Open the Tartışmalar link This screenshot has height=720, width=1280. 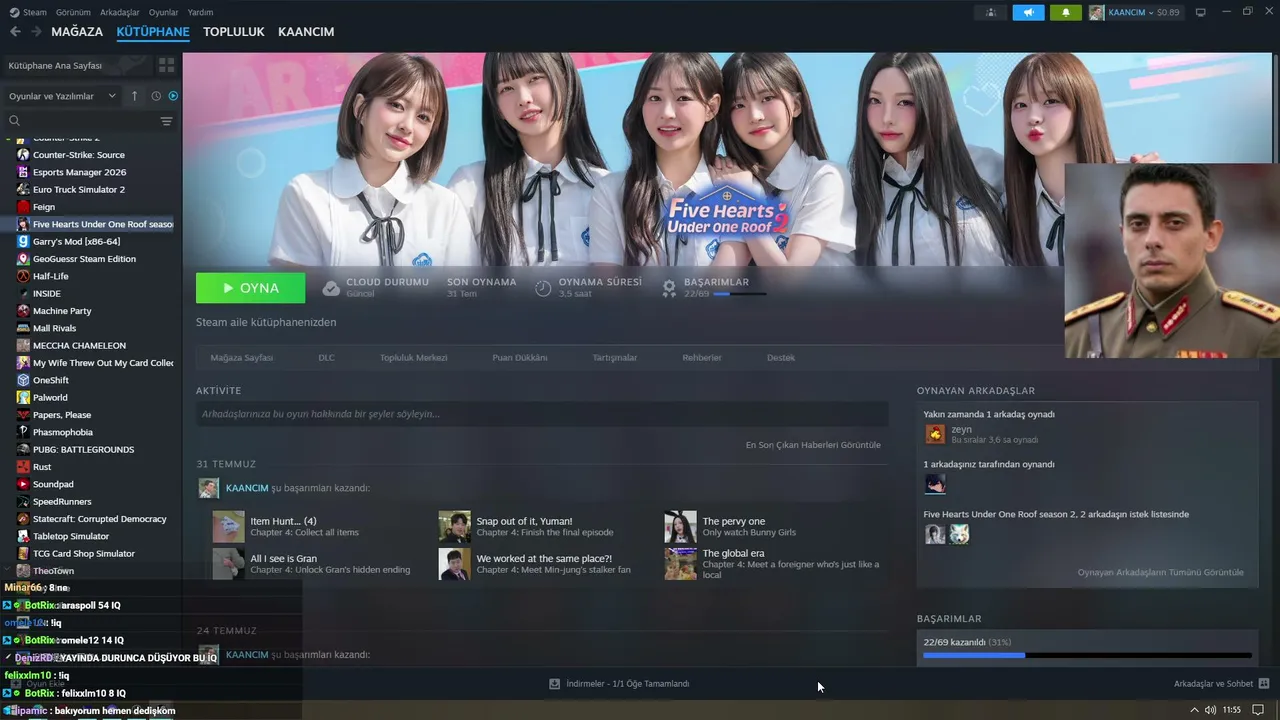[x=615, y=357]
